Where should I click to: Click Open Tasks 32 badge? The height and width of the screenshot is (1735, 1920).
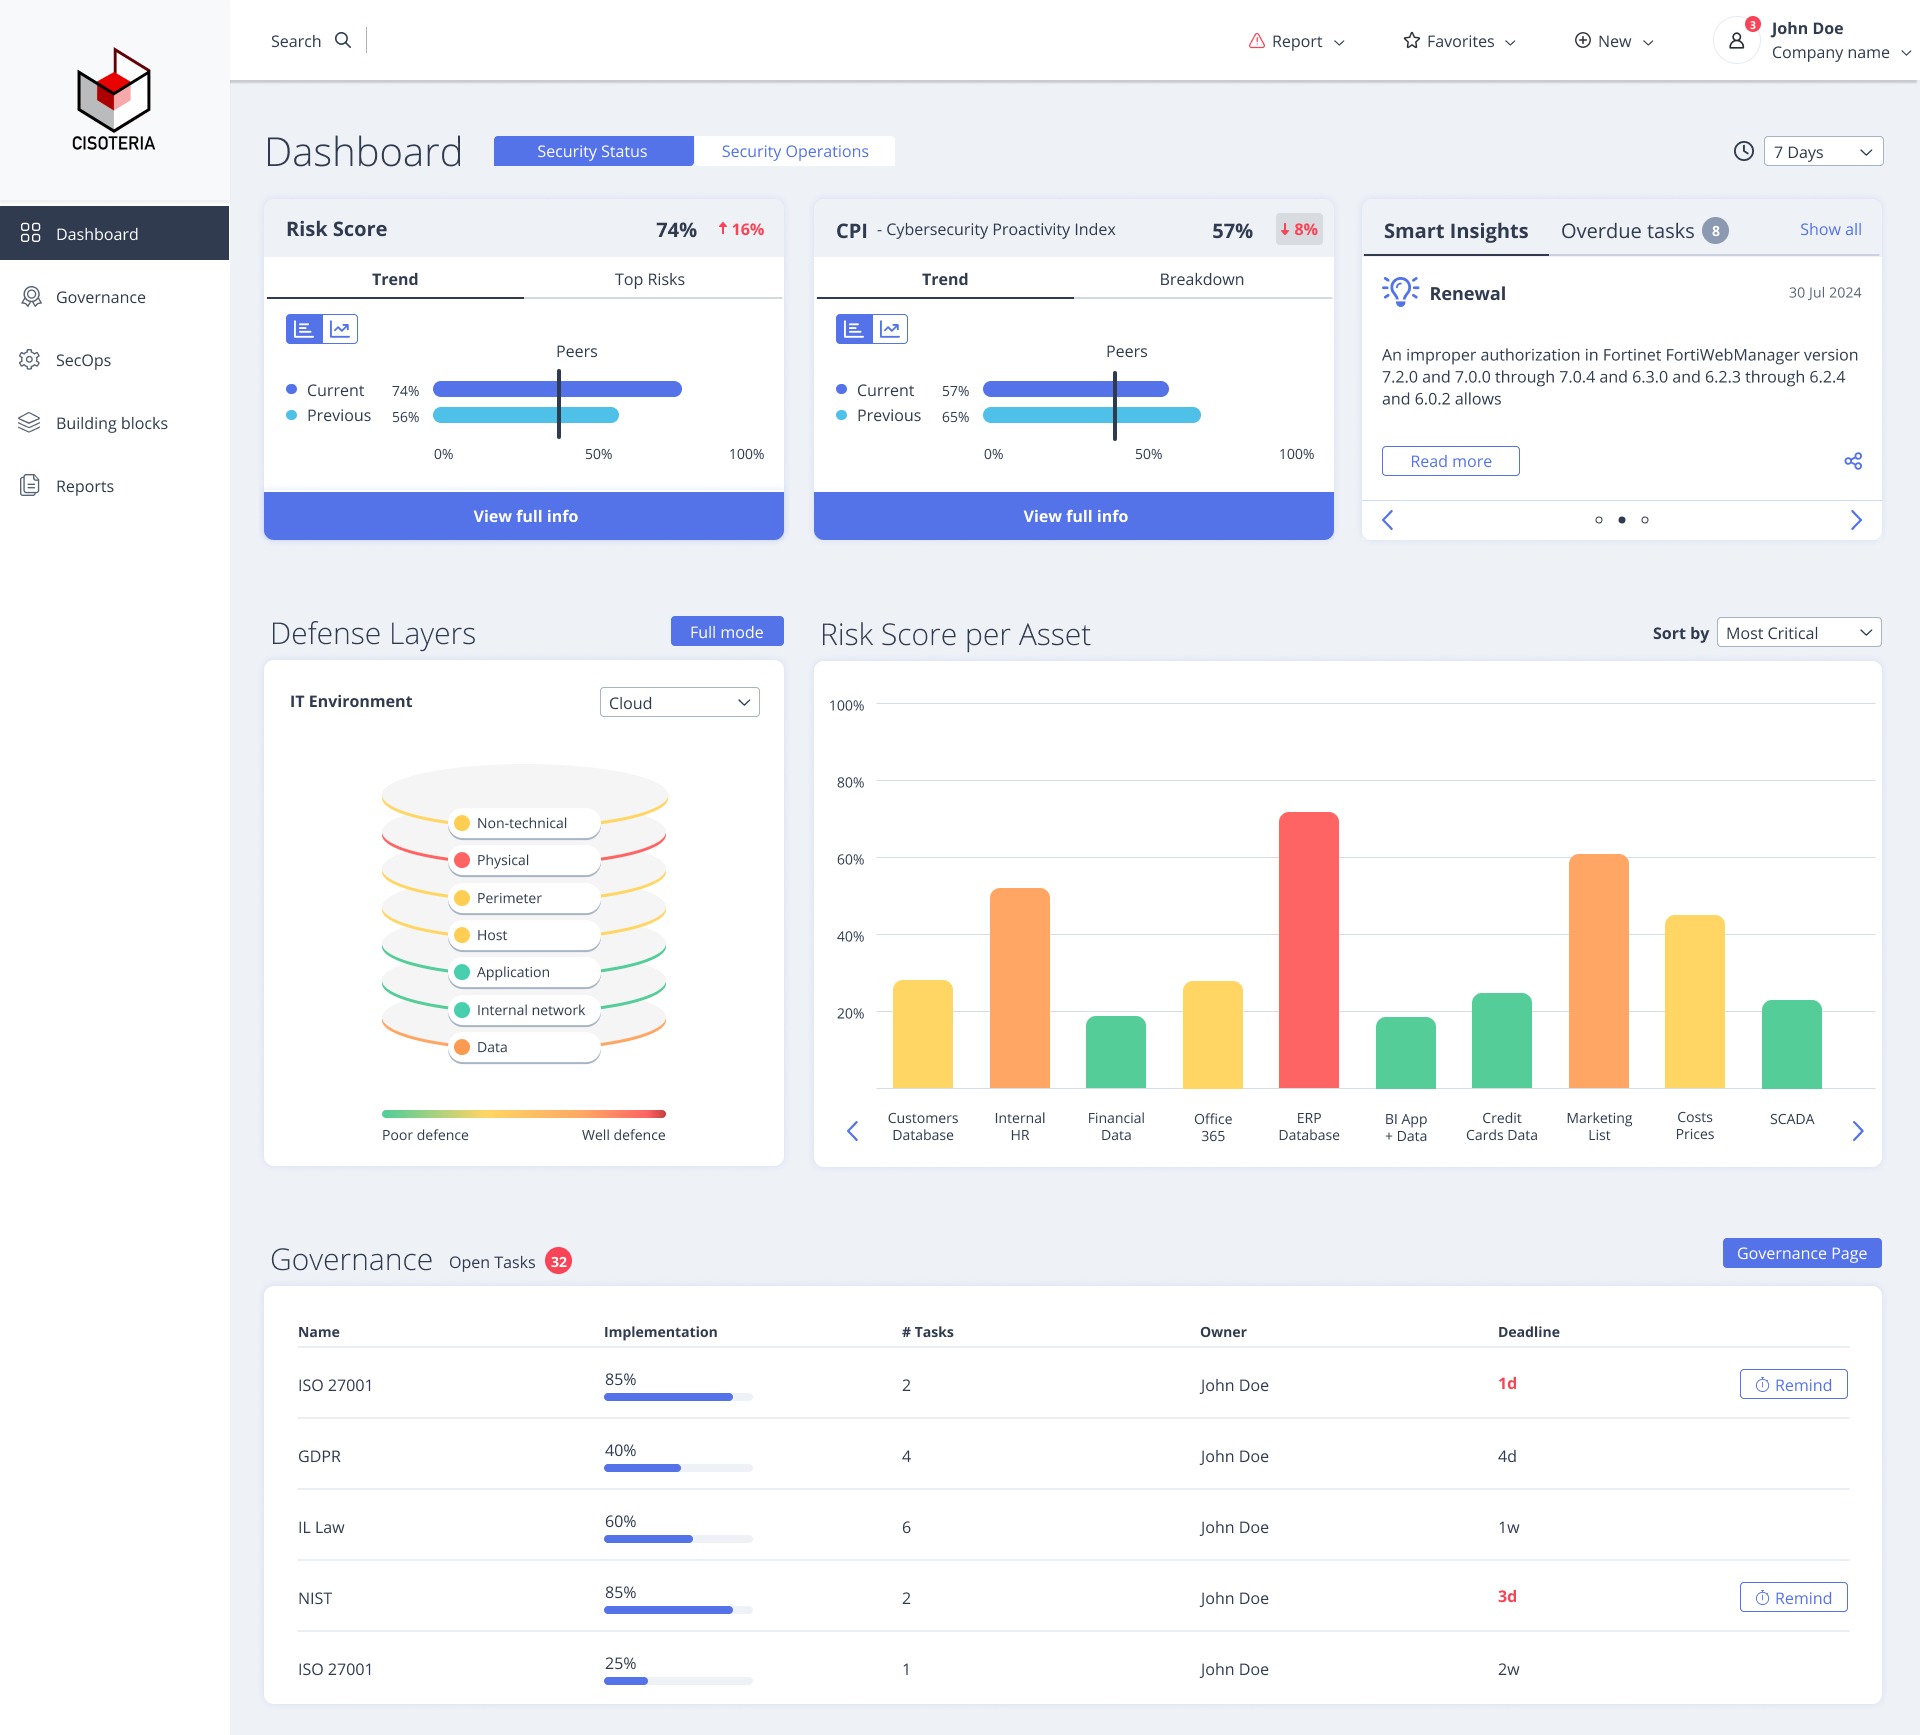(x=558, y=1261)
